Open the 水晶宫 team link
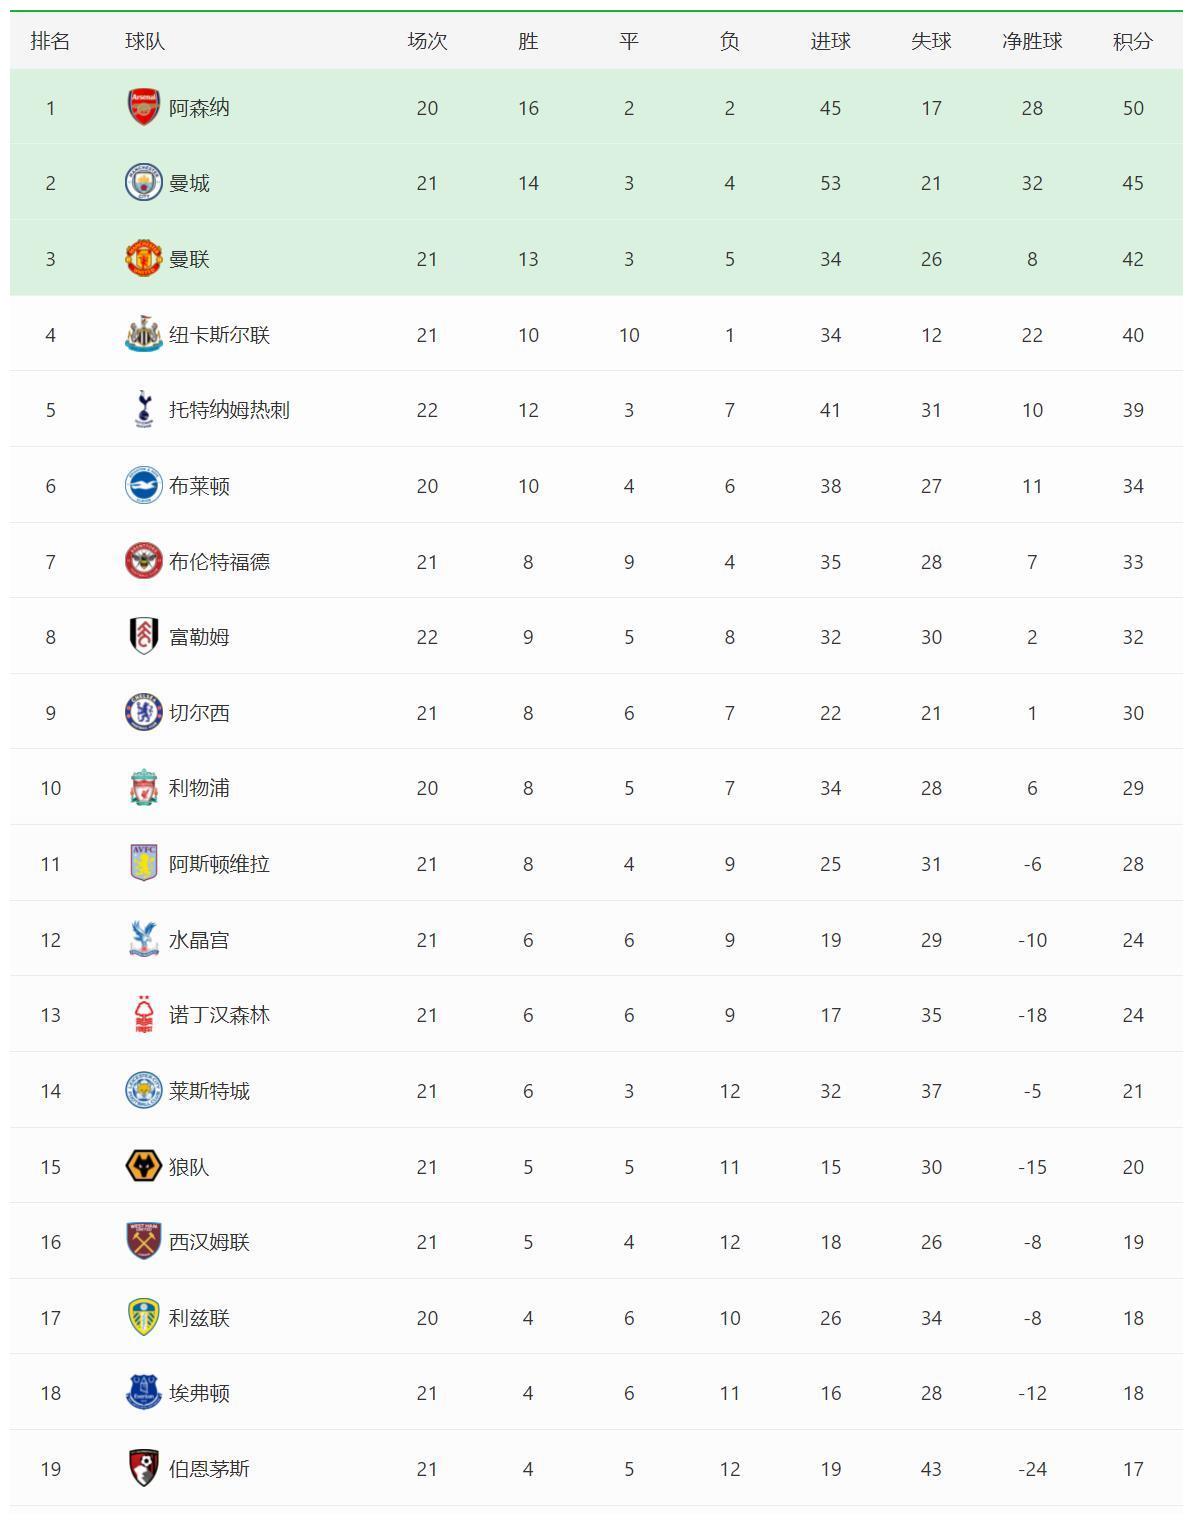The height and width of the screenshot is (1524, 1193). click(x=199, y=940)
